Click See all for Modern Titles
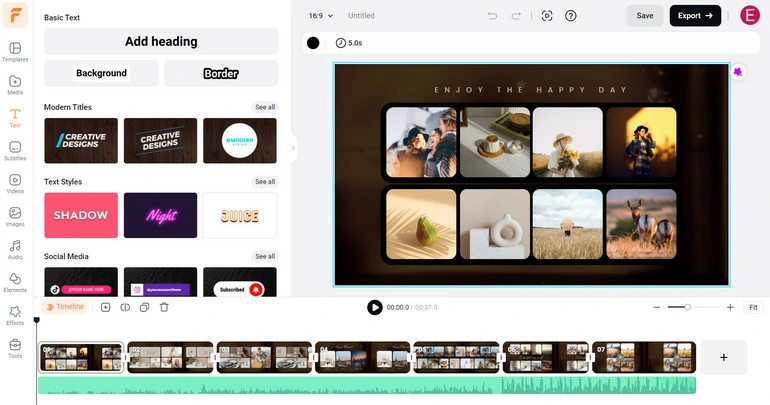The image size is (770, 405). [x=265, y=107]
